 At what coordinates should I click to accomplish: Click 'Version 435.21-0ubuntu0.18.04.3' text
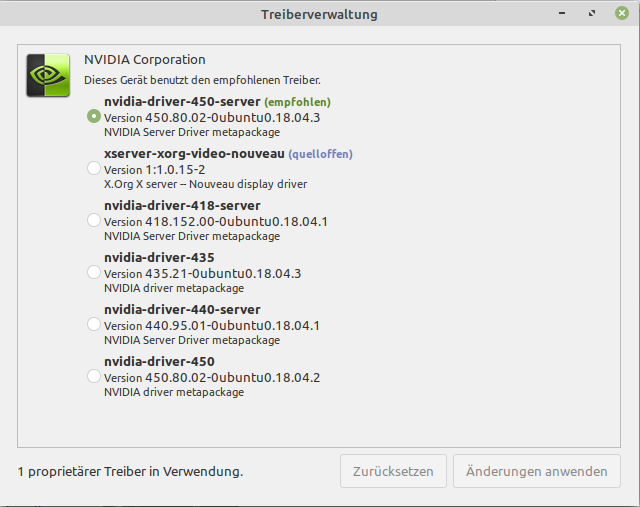pyautogui.click(x=202, y=274)
